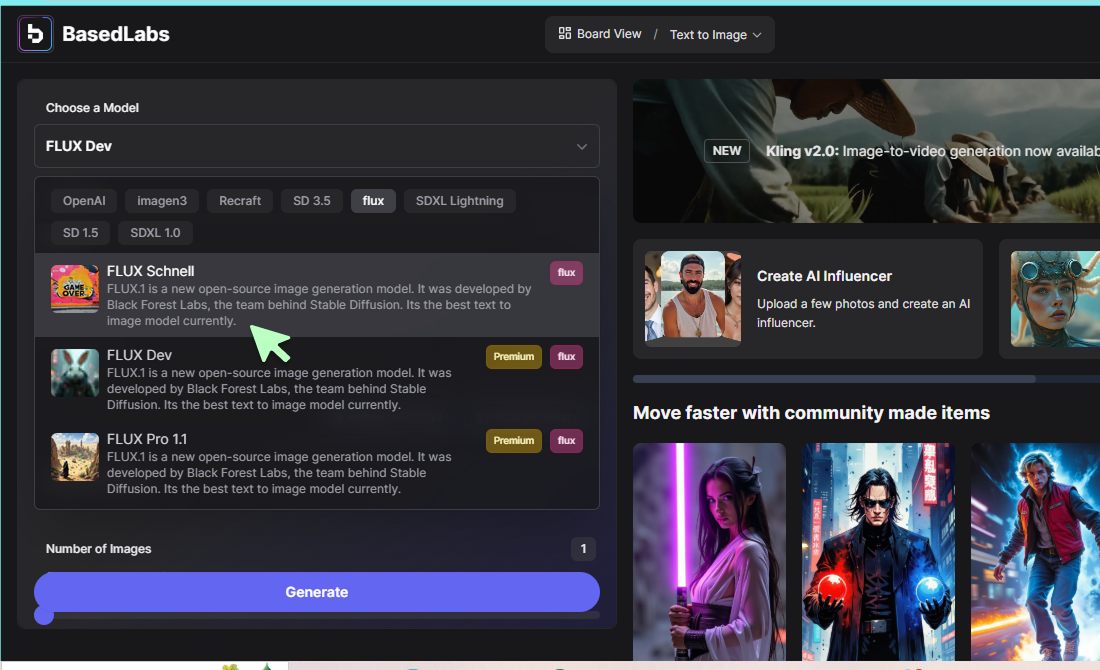The width and height of the screenshot is (1100, 670).
Task: Click the Premium badge on FLUX Pro 1.1
Action: (514, 441)
